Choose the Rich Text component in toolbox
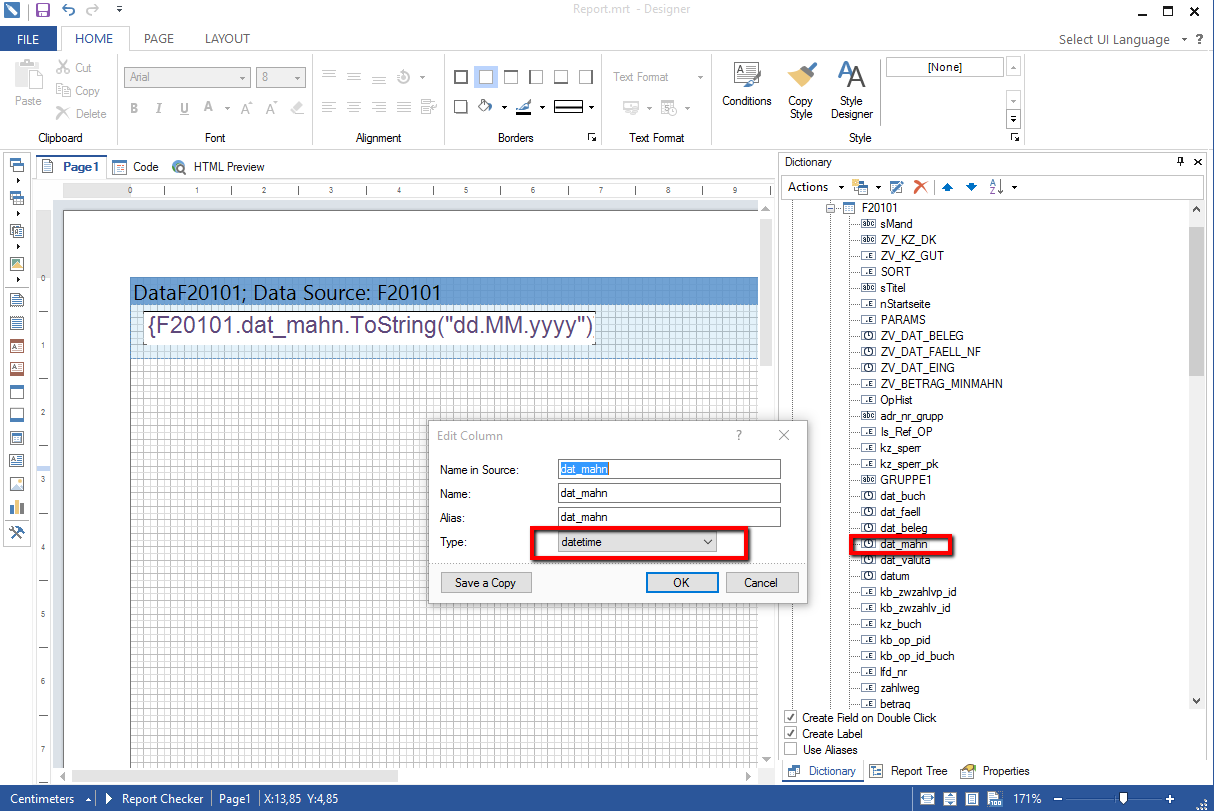This screenshot has width=1214, height=811. 16,459
